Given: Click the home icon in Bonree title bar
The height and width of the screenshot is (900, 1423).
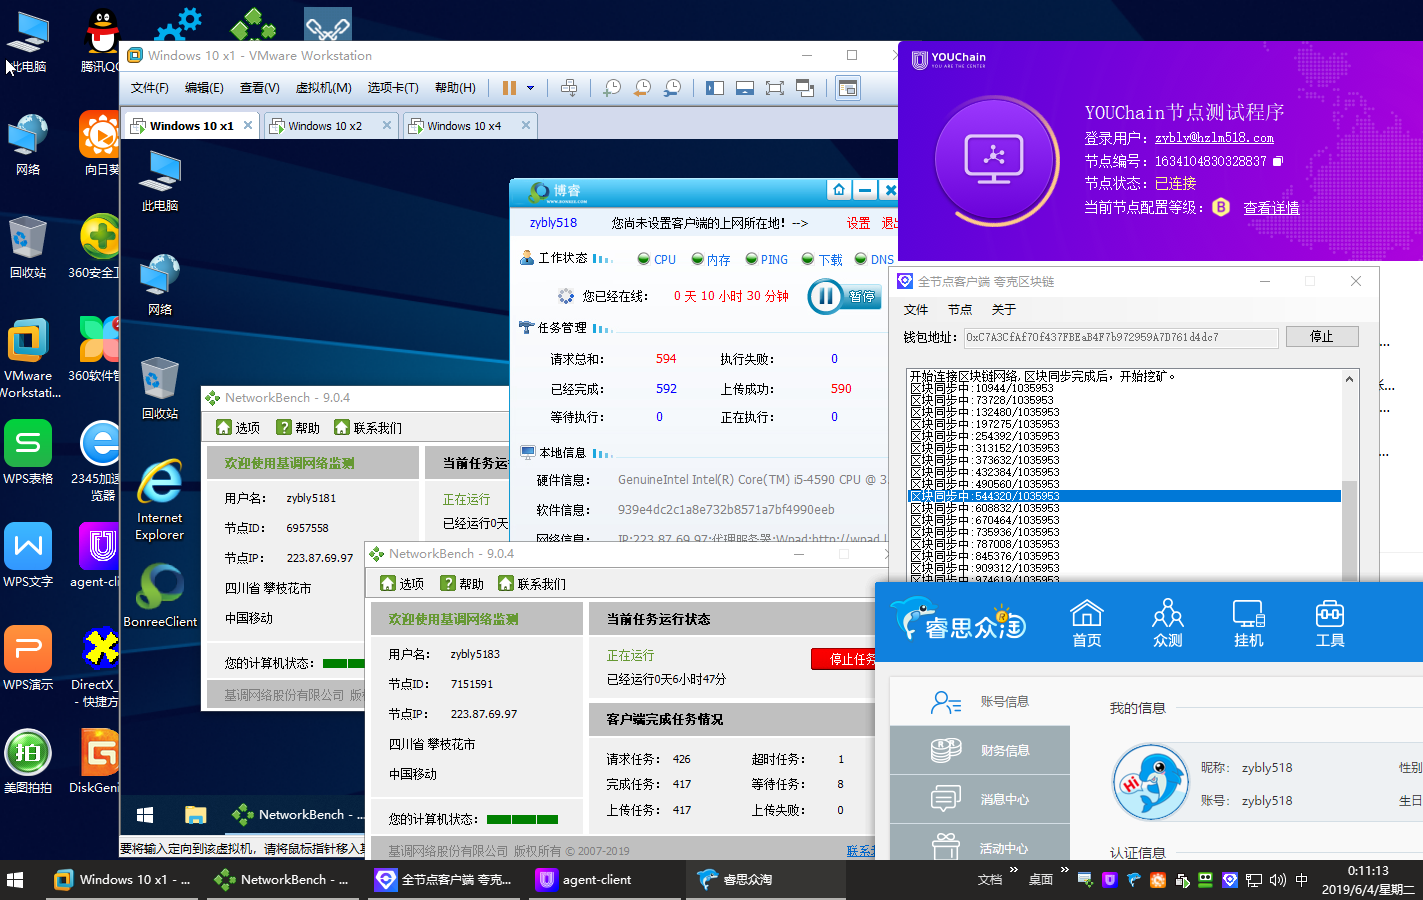Looking at the screenshot, I should click(x=839, y=189).
